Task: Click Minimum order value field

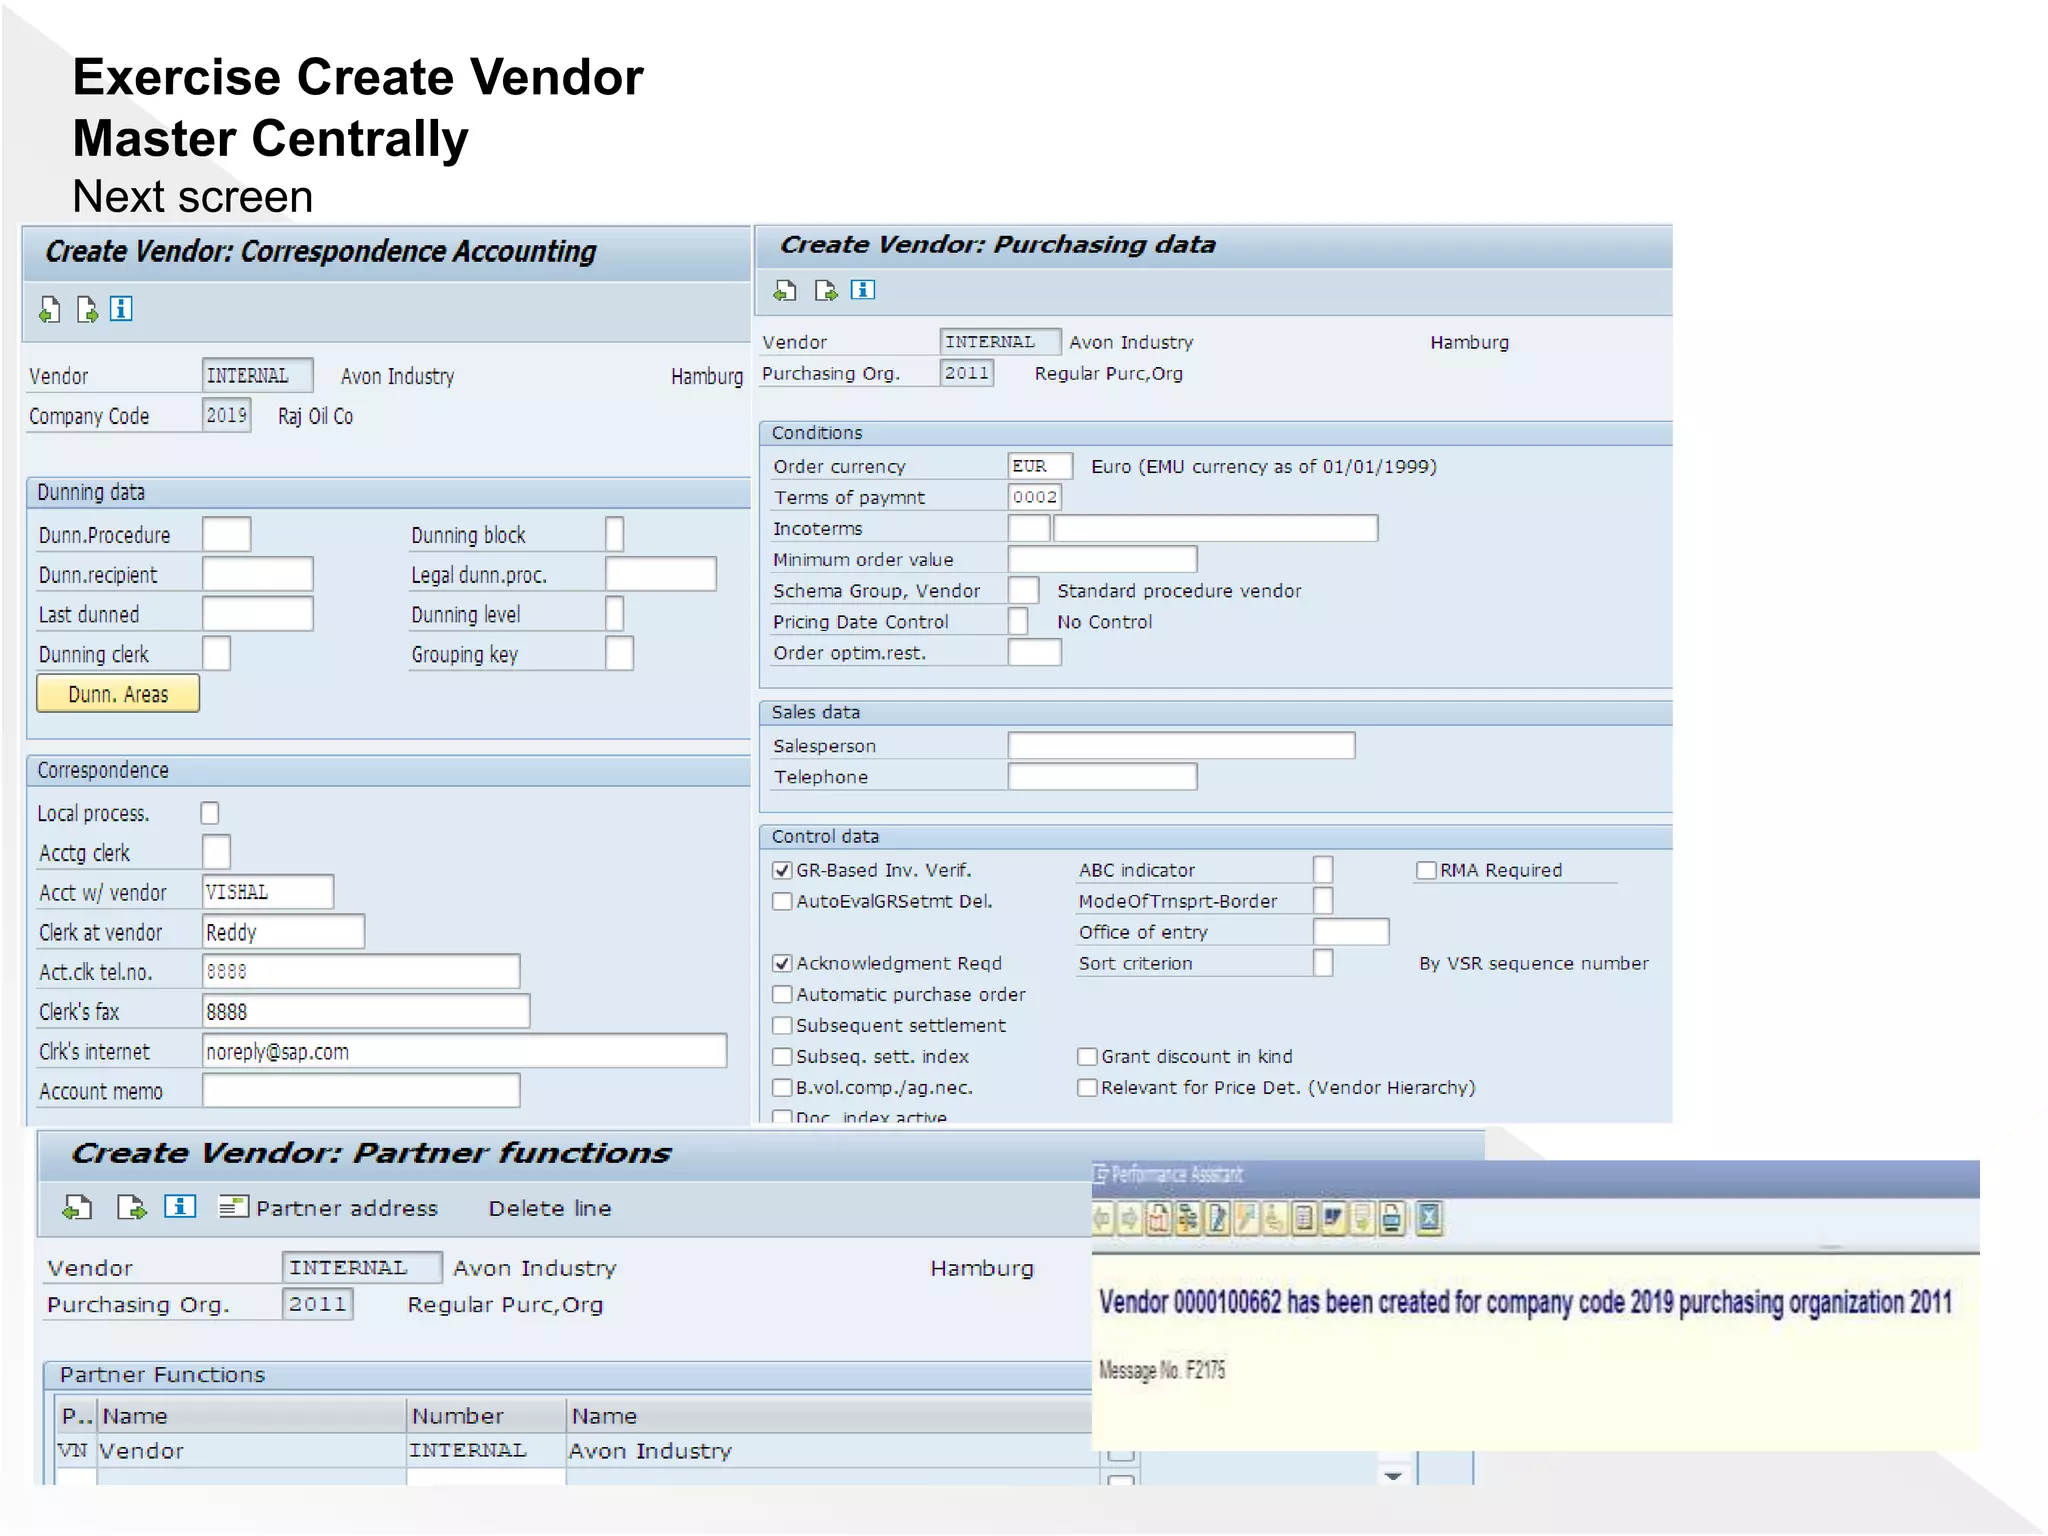Action: pyautogui.click(x=1102, y=559)
